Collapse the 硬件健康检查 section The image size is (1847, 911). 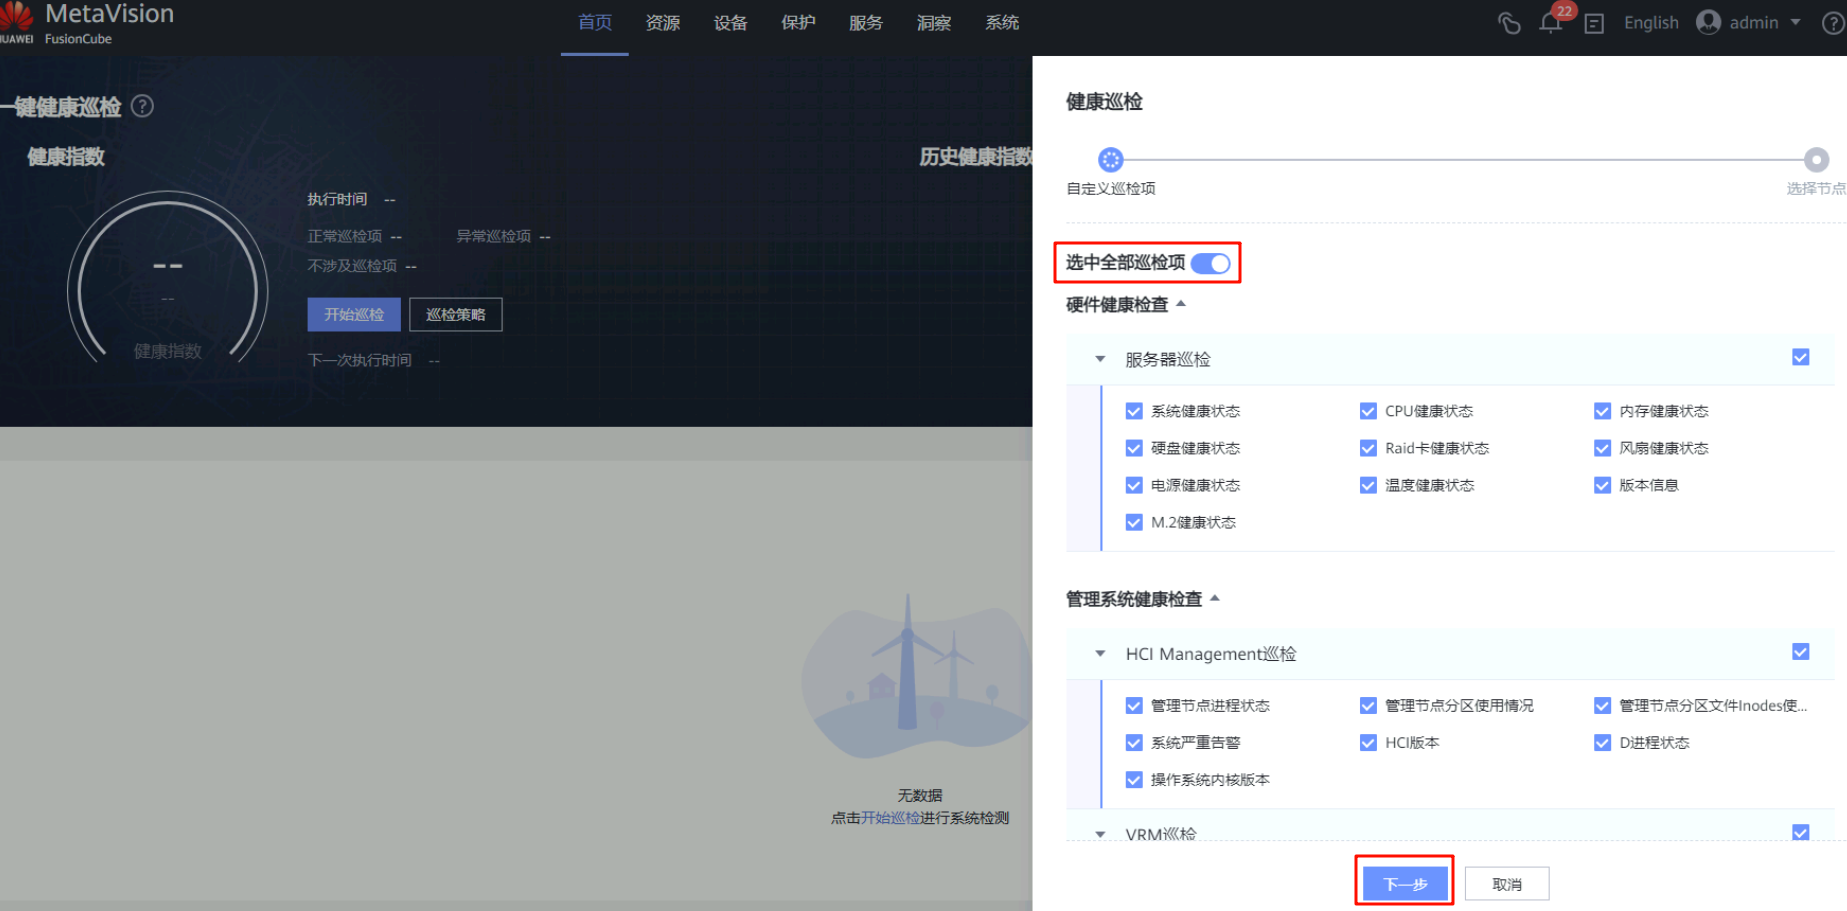click(1181, 304)
